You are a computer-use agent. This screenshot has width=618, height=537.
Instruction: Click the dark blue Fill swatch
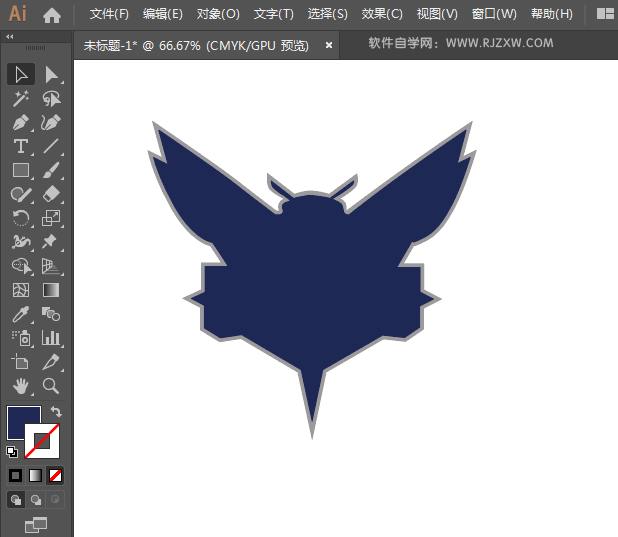pos(17,417)
